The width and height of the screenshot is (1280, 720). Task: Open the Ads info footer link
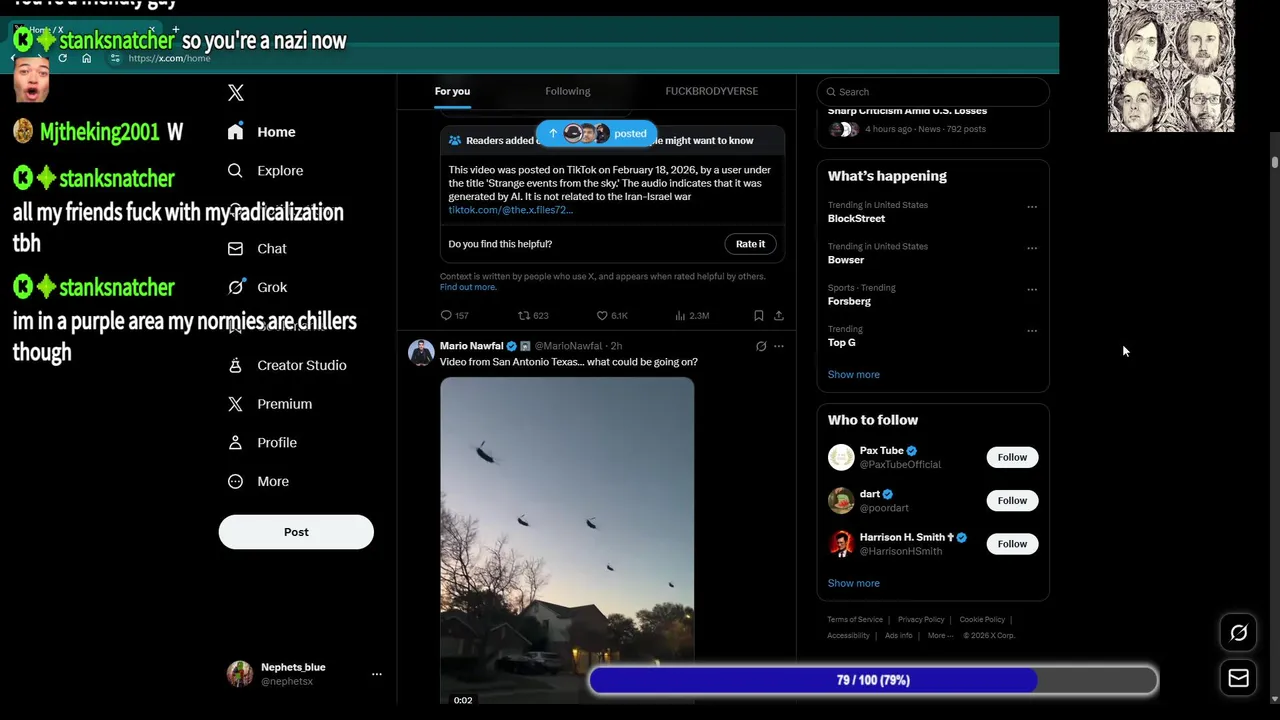pos(898,636)
